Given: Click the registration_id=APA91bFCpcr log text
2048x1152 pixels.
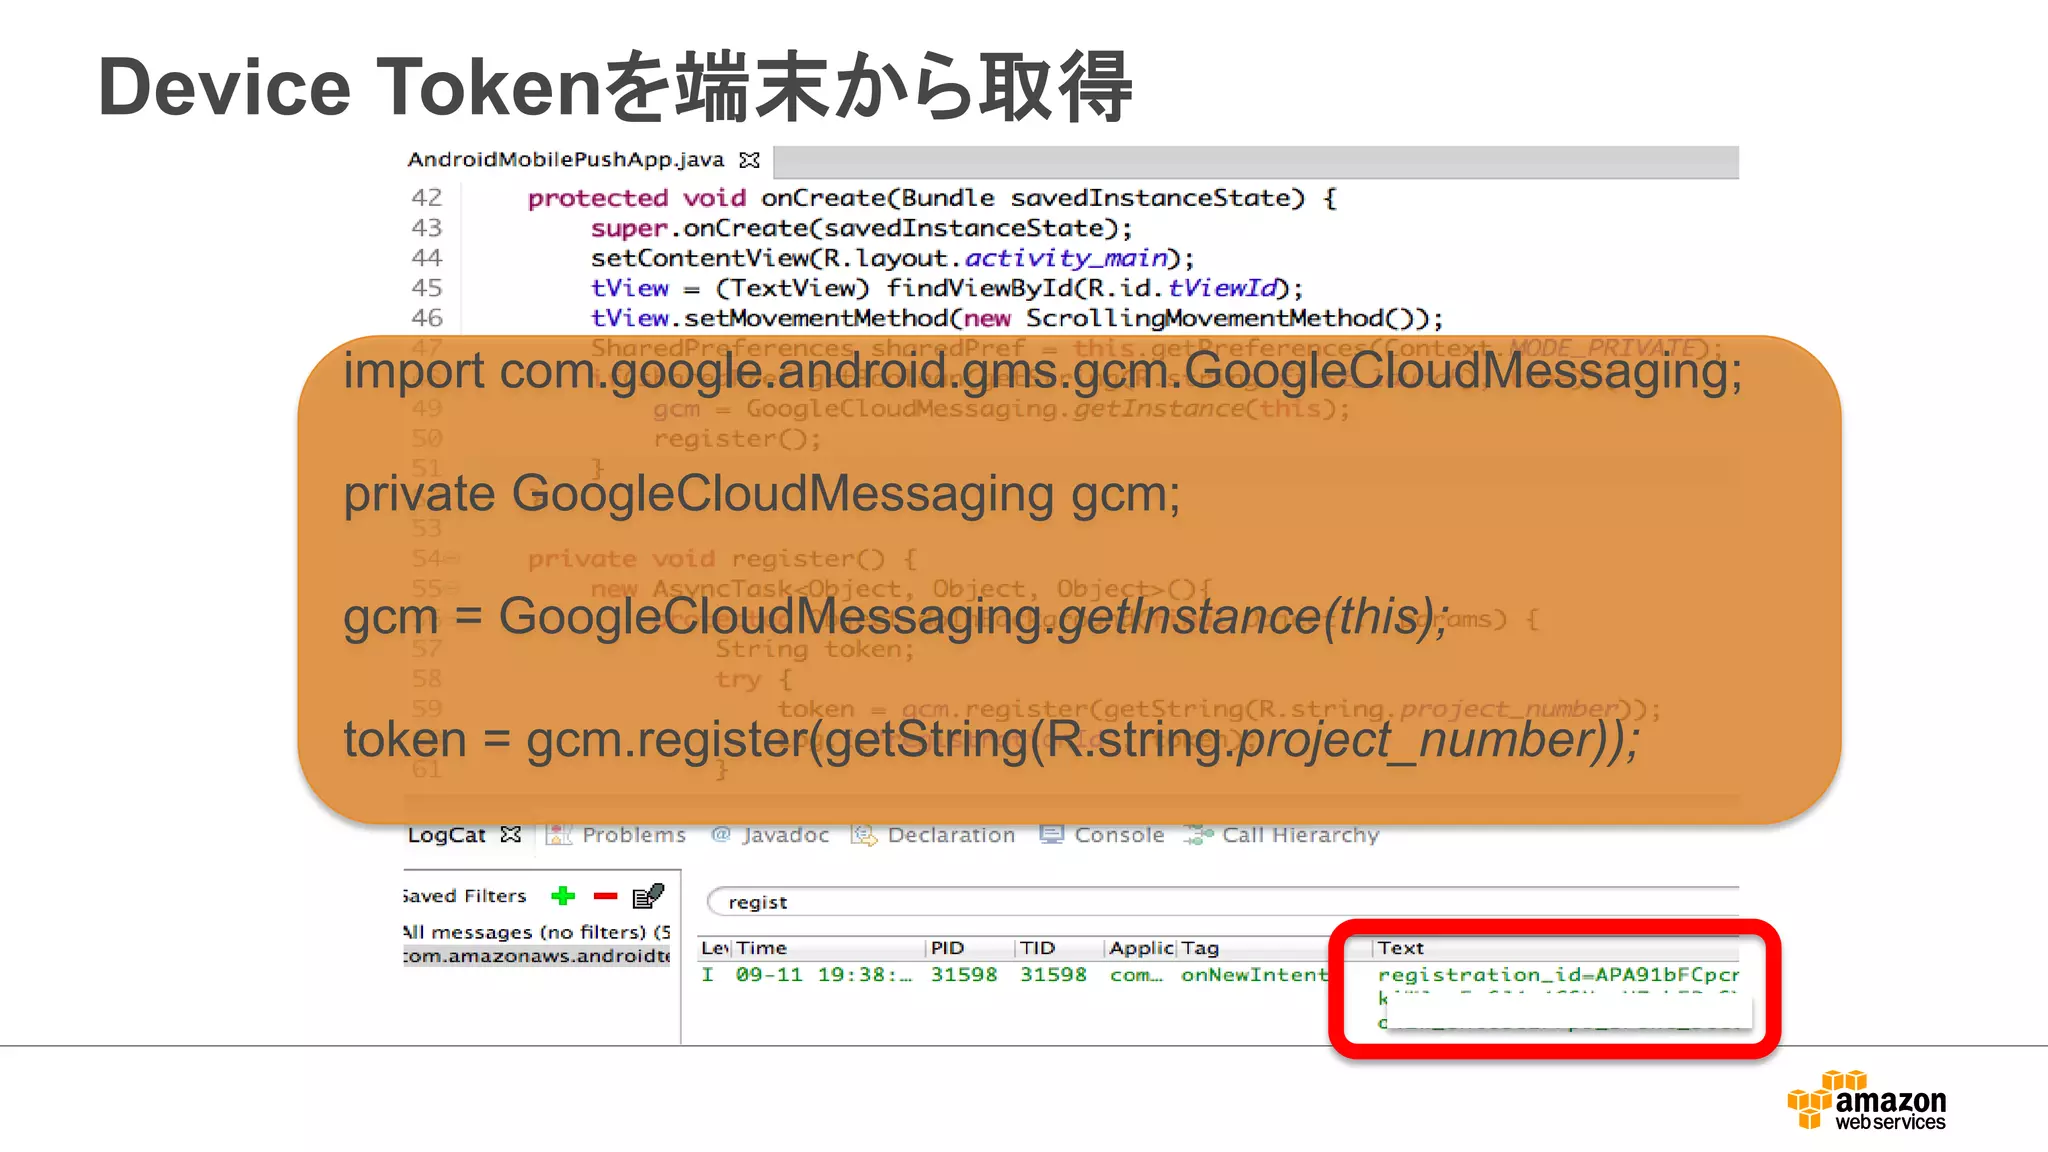Looking at the screenshot, I should [x=1558, y=975].
